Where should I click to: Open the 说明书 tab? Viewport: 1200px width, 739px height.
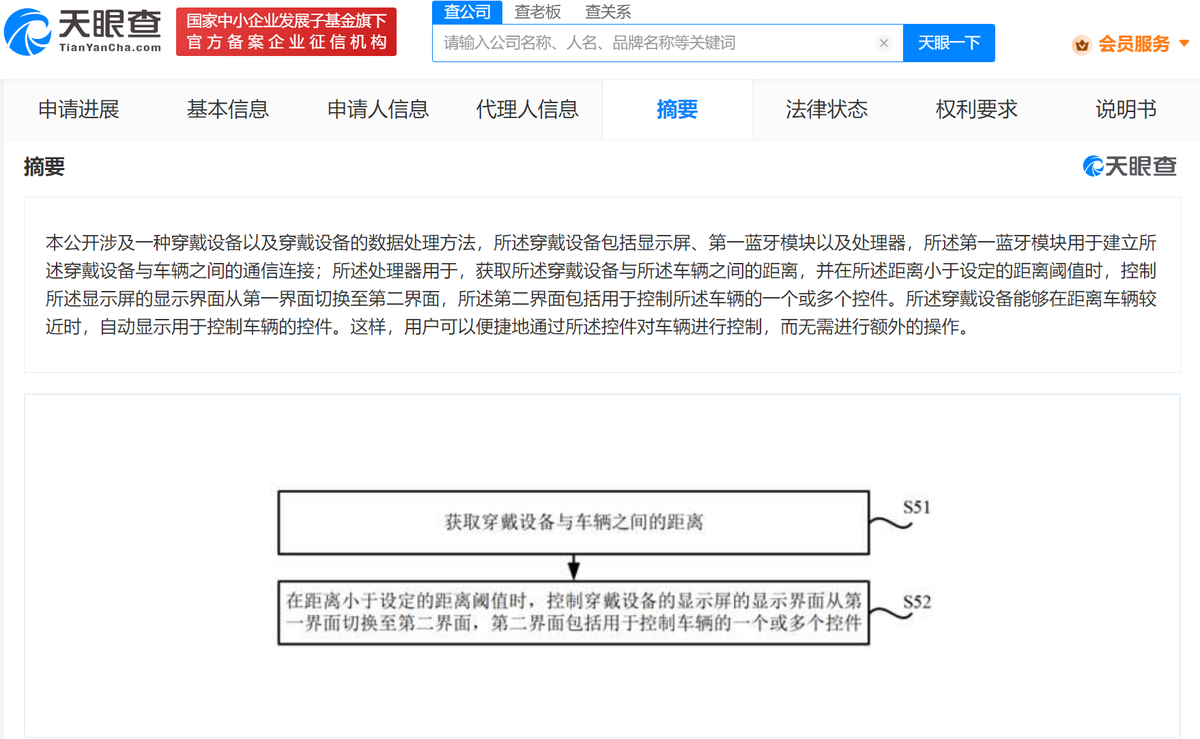pyautogui.click(x=1126, y=110)
